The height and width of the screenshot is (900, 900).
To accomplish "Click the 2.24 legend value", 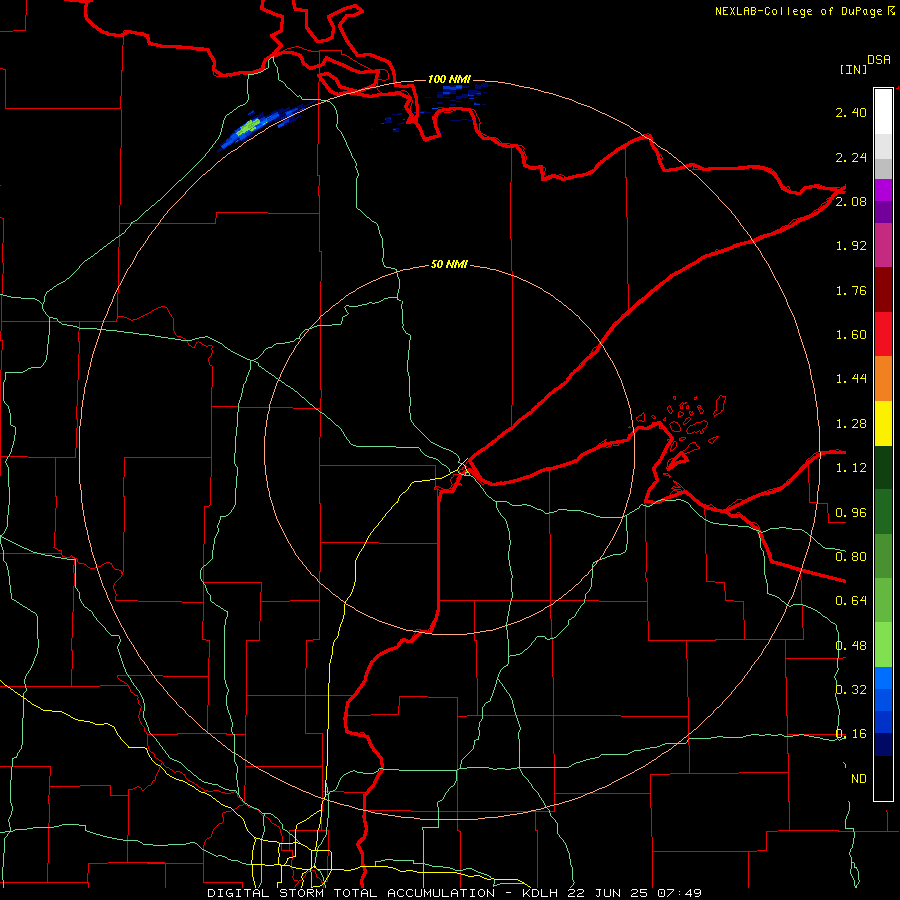I will (x=851, y=157).
